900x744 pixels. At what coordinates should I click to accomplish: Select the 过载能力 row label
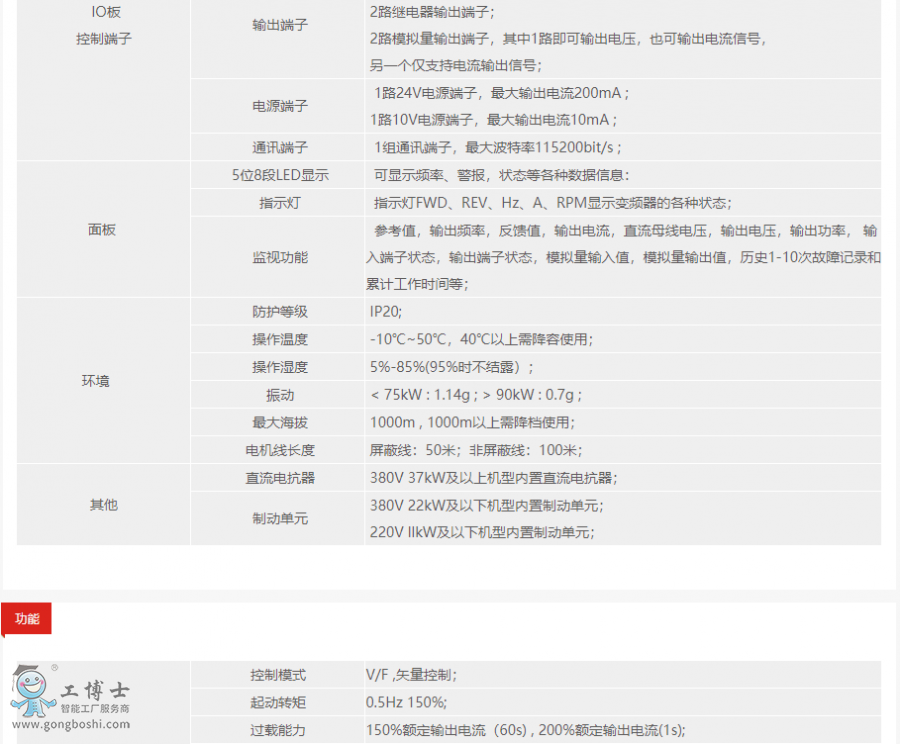[x=279, y=730]
